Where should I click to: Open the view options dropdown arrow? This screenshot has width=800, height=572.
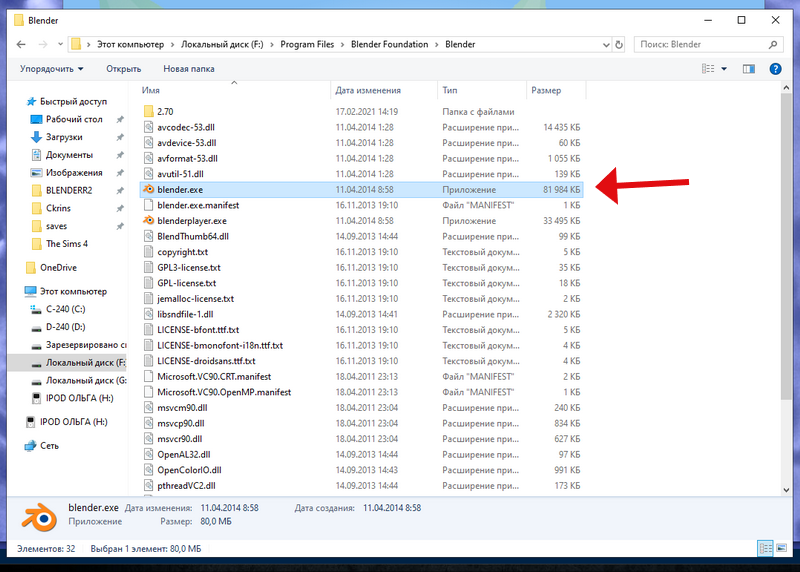723,69
